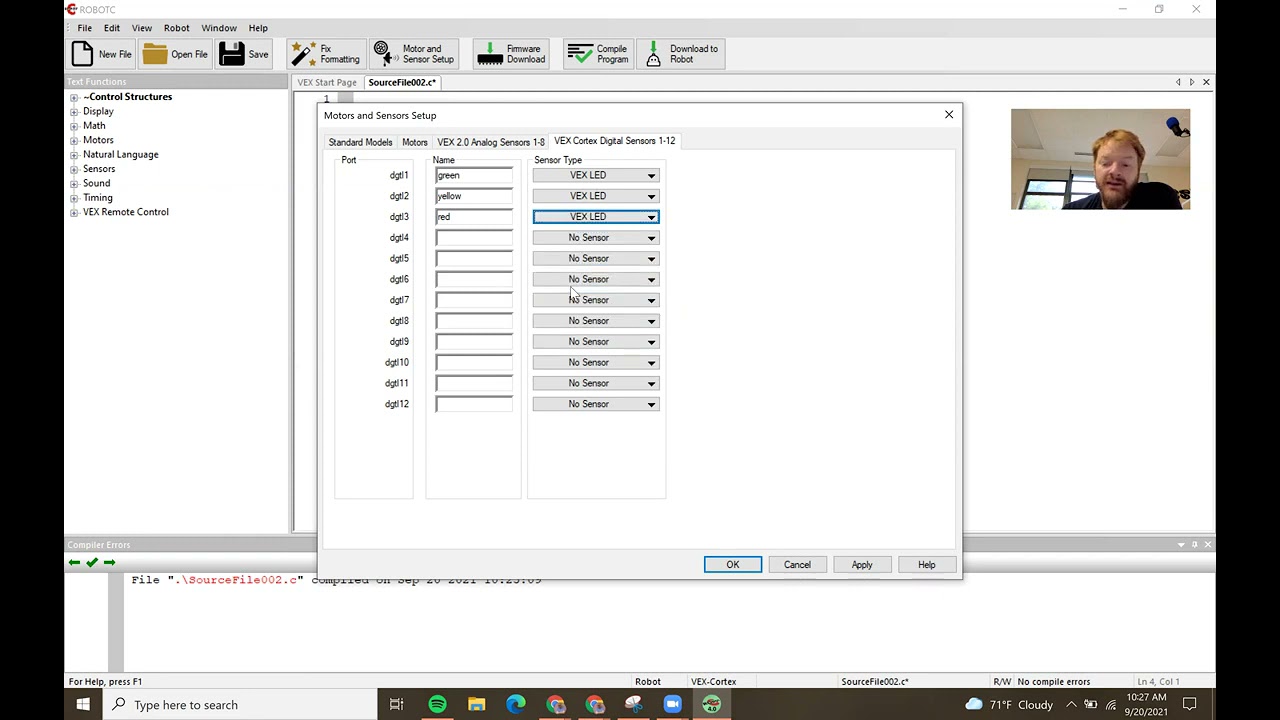
Task: Expand the Control Structures tree node
Action: point(74,97)
